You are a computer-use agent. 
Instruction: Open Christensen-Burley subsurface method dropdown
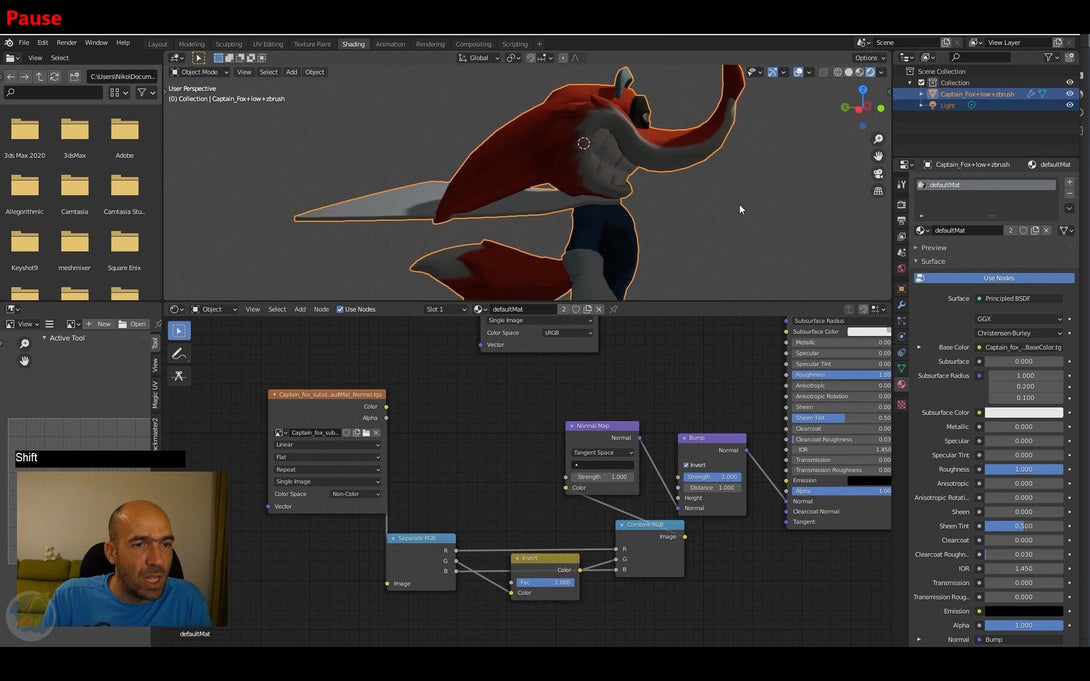[1019, 333]
